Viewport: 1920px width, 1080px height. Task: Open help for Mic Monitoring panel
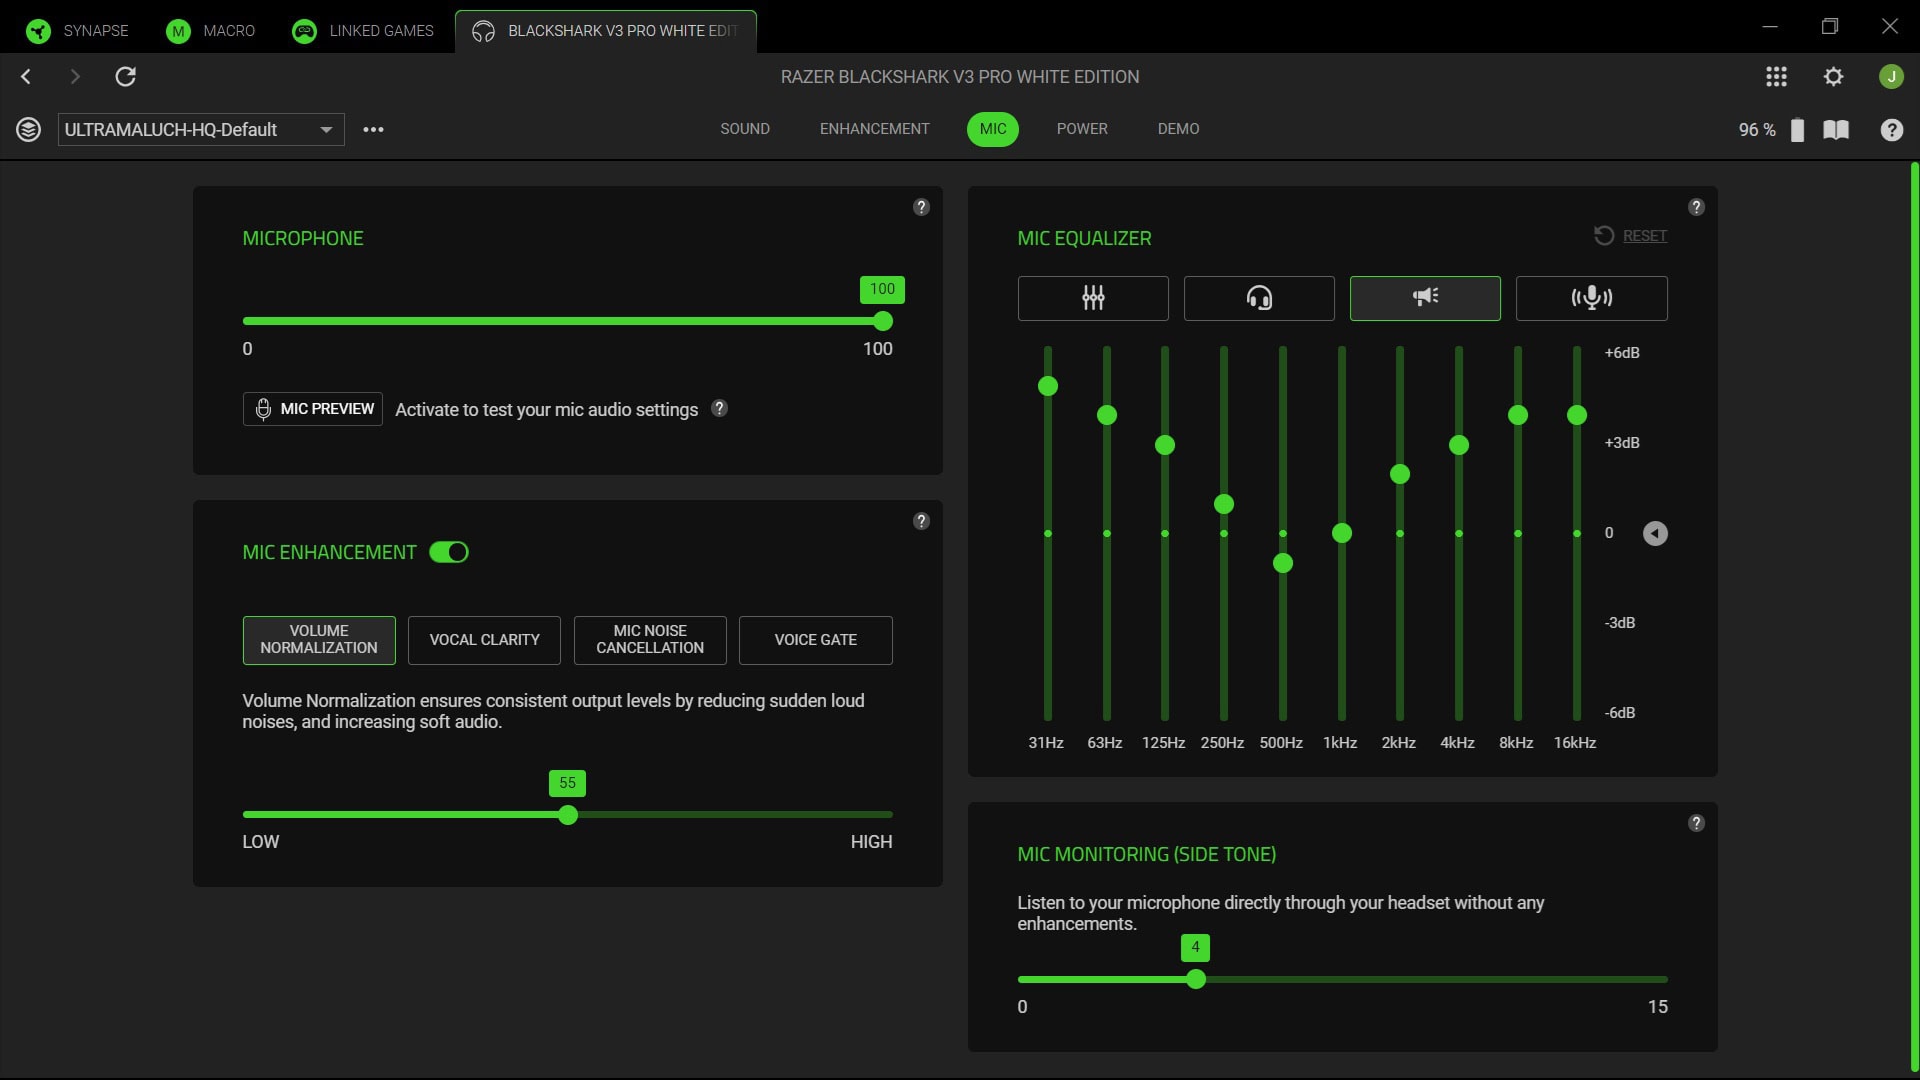(1696, 823)
